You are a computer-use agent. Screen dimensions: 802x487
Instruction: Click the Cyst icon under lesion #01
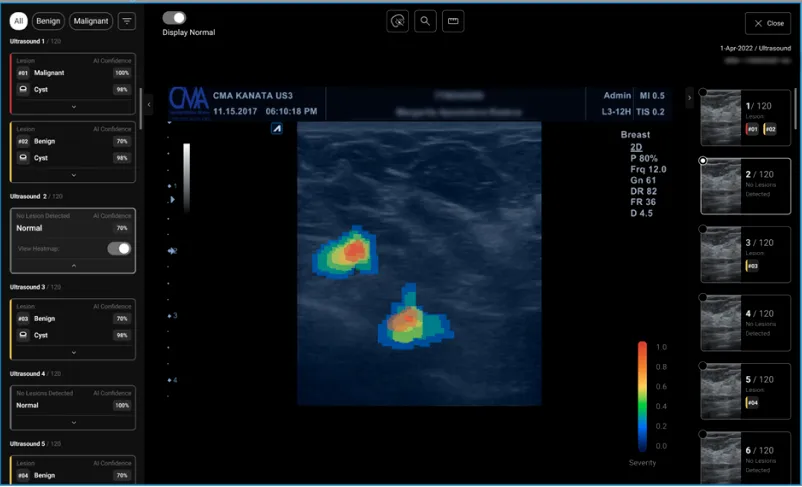point(23,90)
